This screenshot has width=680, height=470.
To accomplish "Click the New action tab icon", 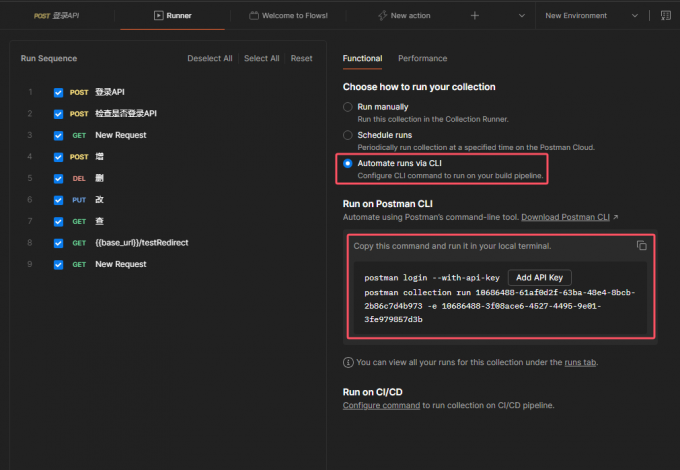I will coord(382,16).
